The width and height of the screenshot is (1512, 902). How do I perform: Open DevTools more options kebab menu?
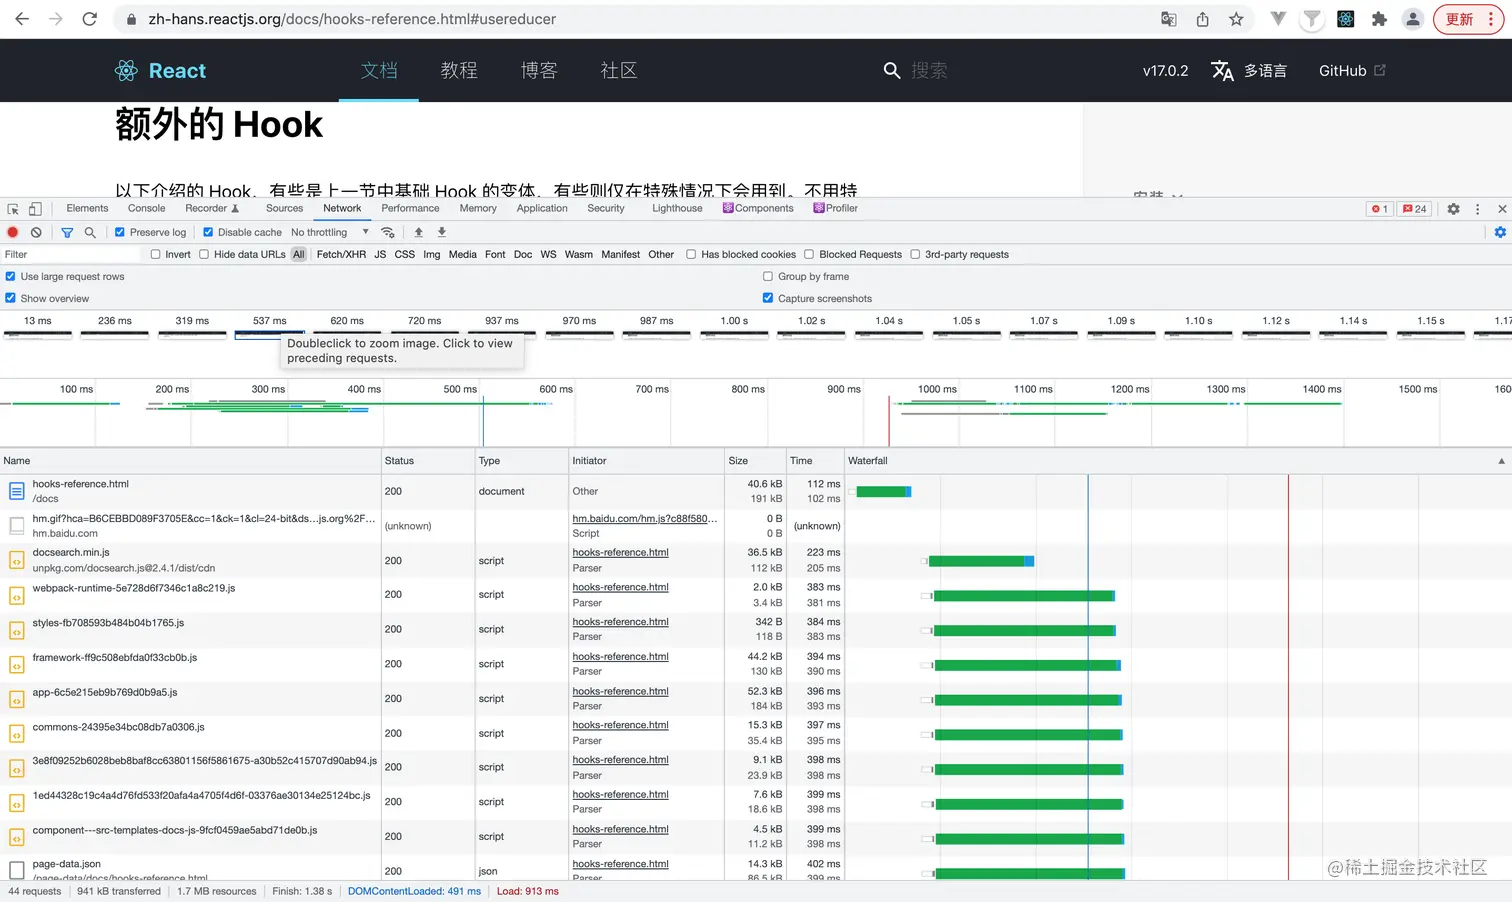[1477, 209]
